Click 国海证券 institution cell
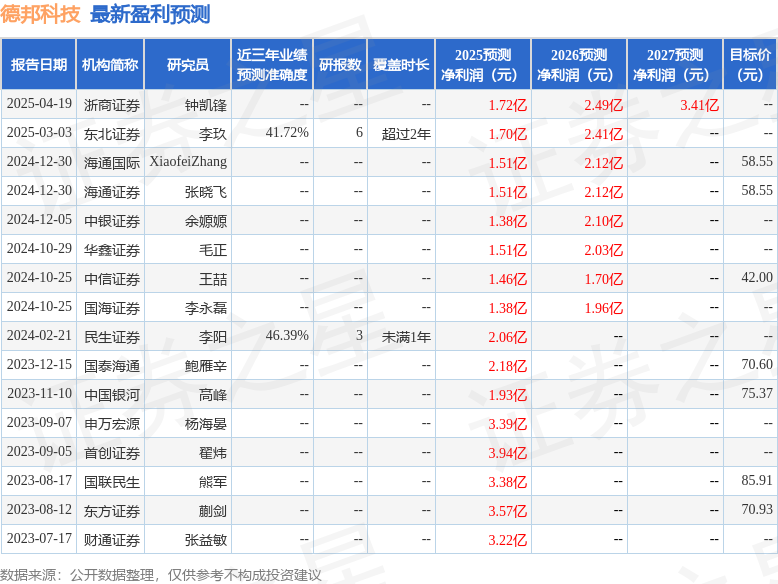This screenshot has height=584, width=778. coord(112,308)
